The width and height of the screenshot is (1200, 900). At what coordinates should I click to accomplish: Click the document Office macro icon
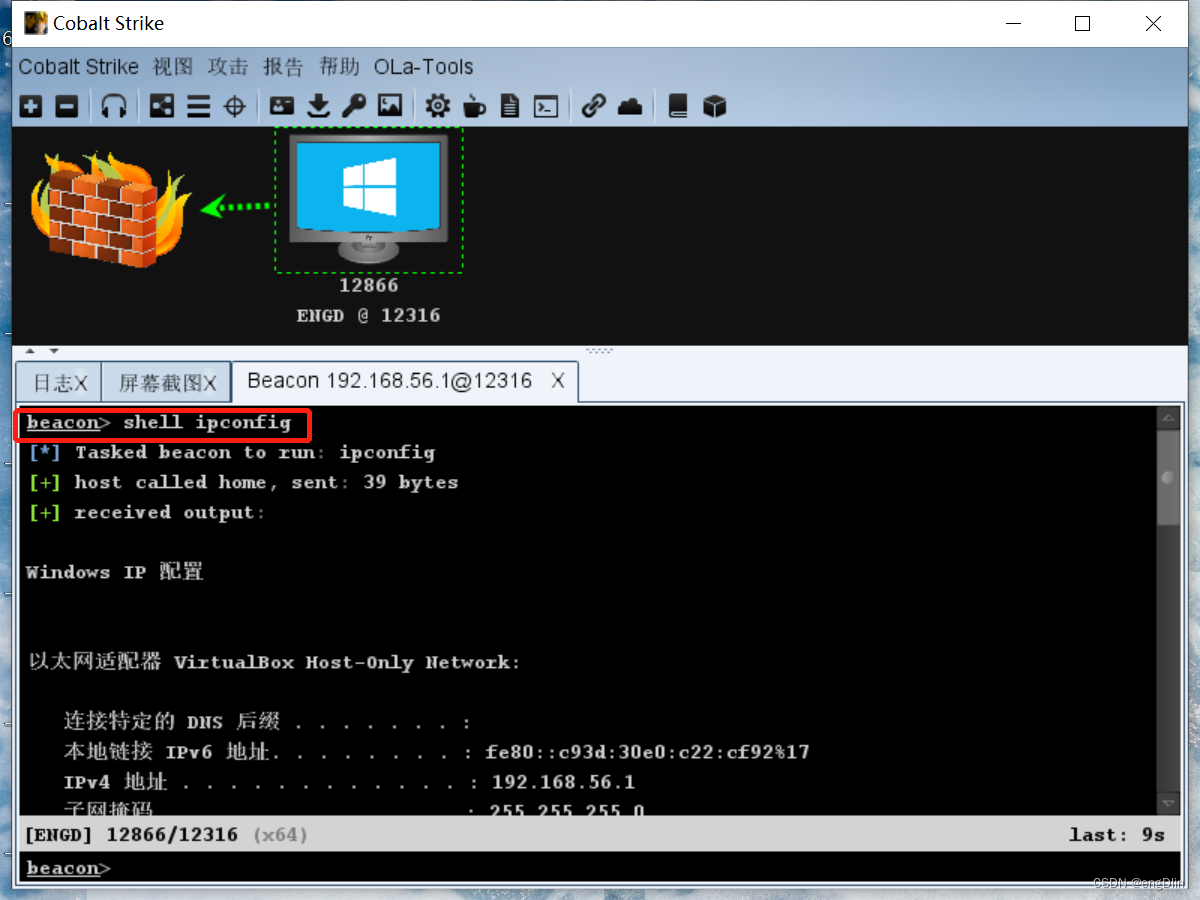pos(510,106)
